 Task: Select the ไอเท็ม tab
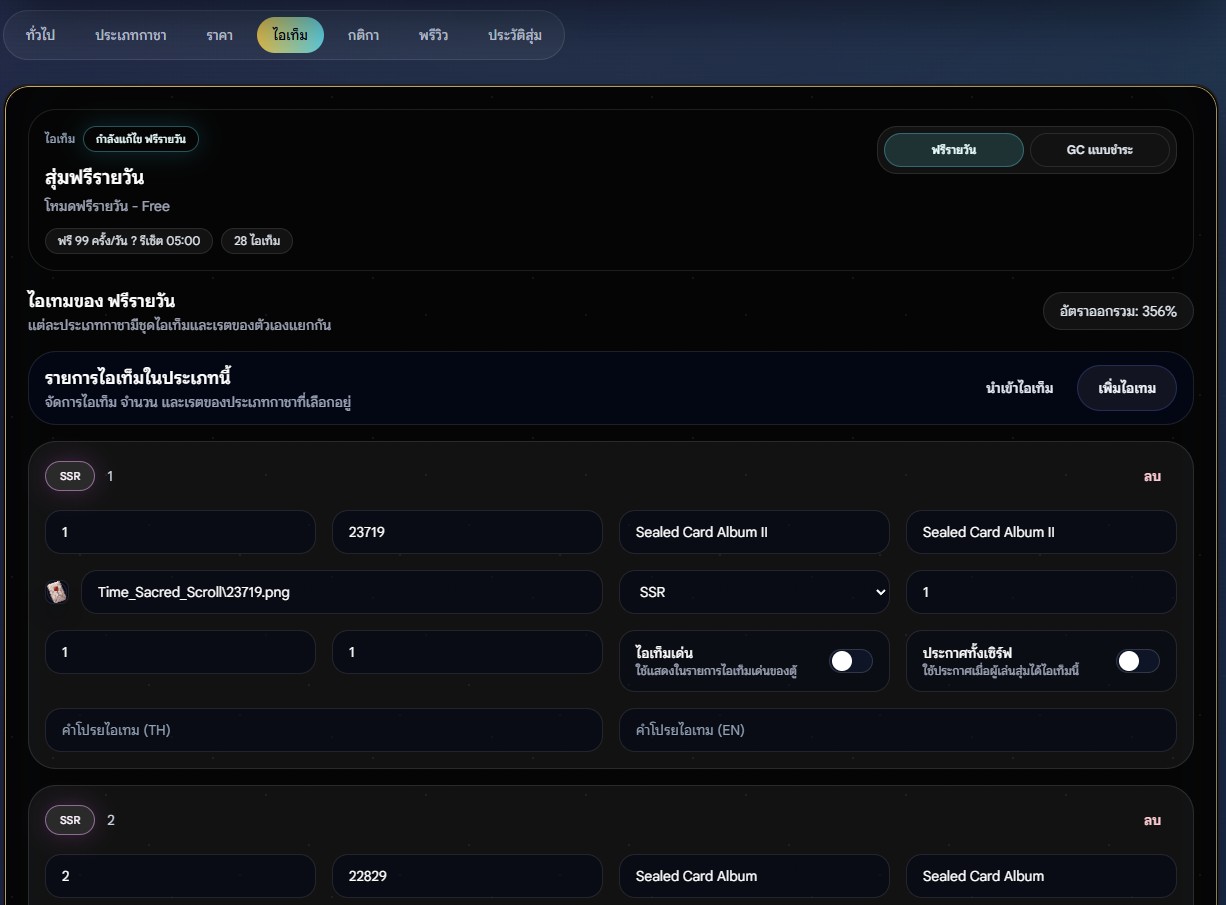click(290, 35)
